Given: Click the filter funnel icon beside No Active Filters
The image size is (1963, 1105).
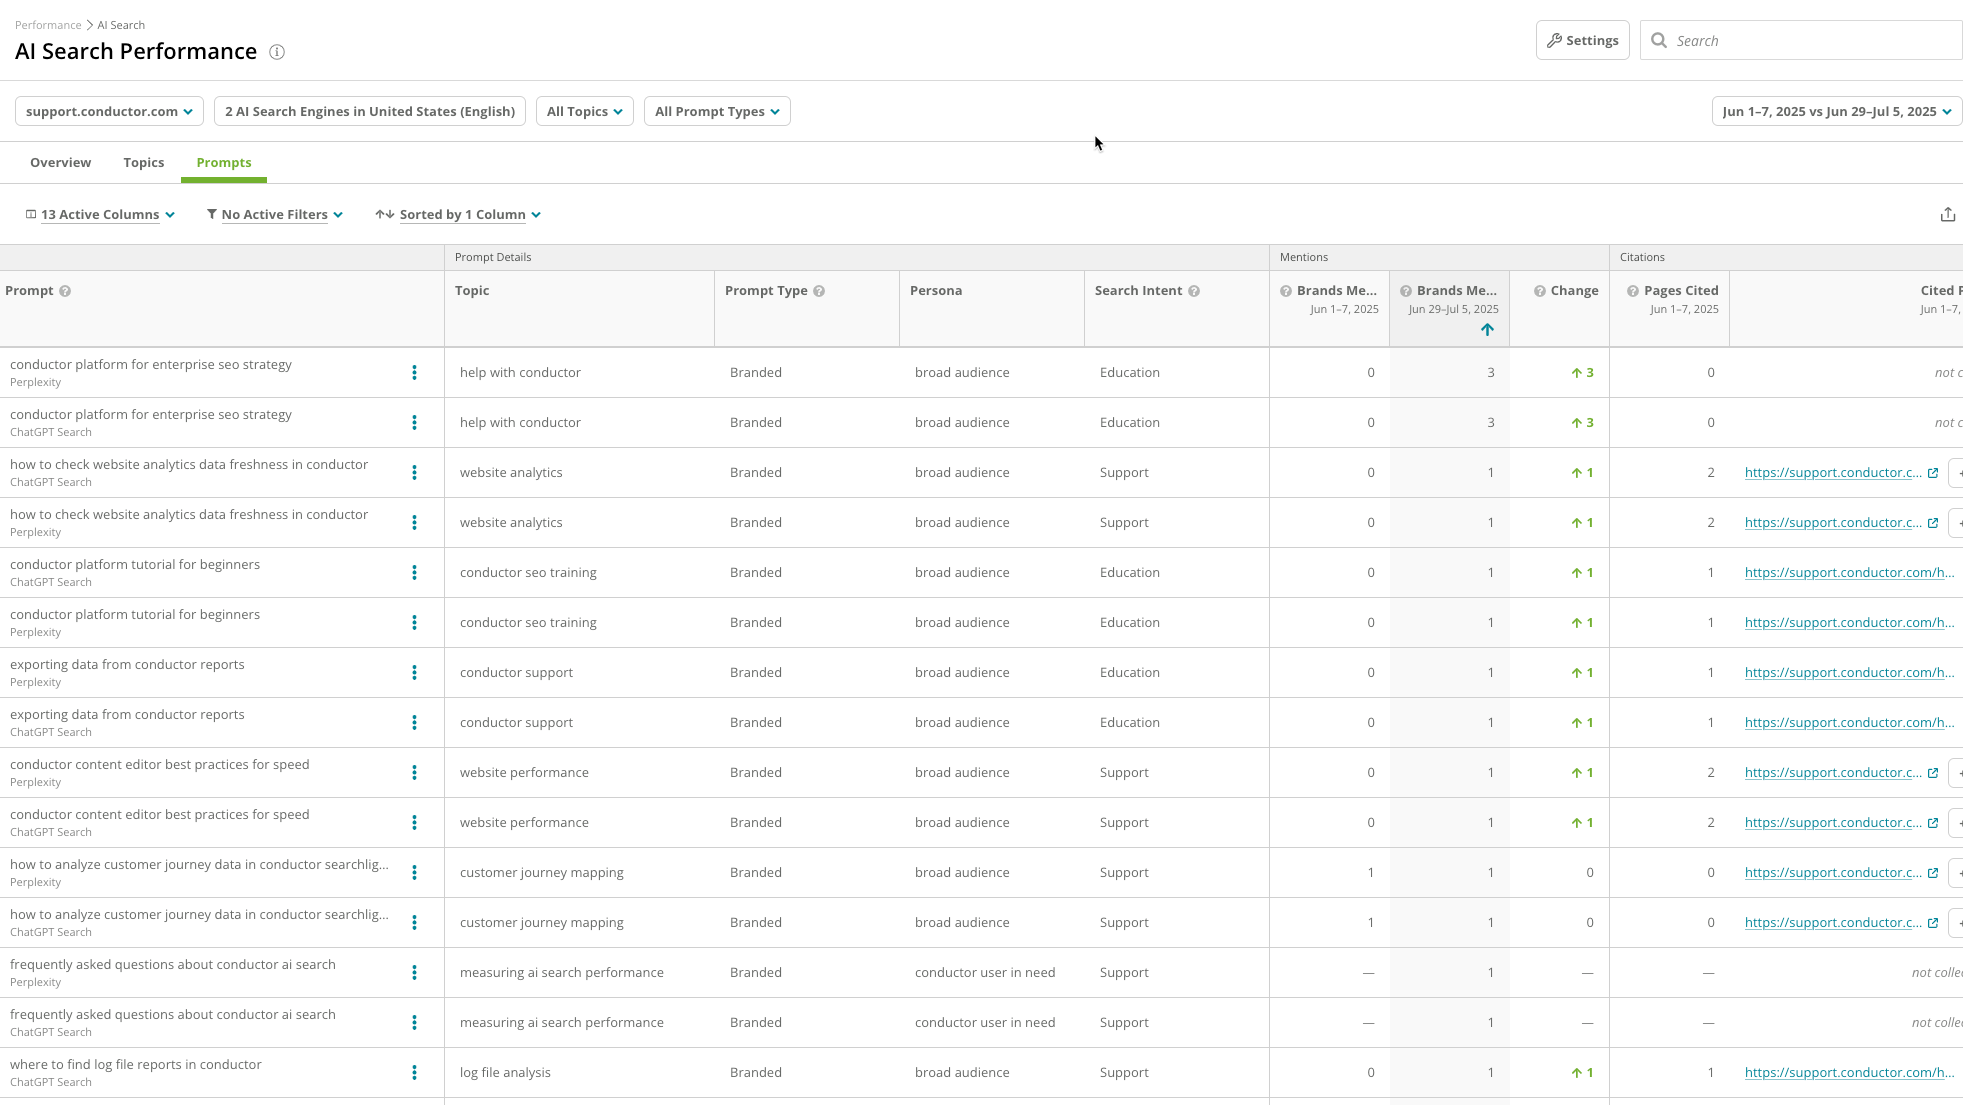Looking at the screenshot, I should (211, 214).
